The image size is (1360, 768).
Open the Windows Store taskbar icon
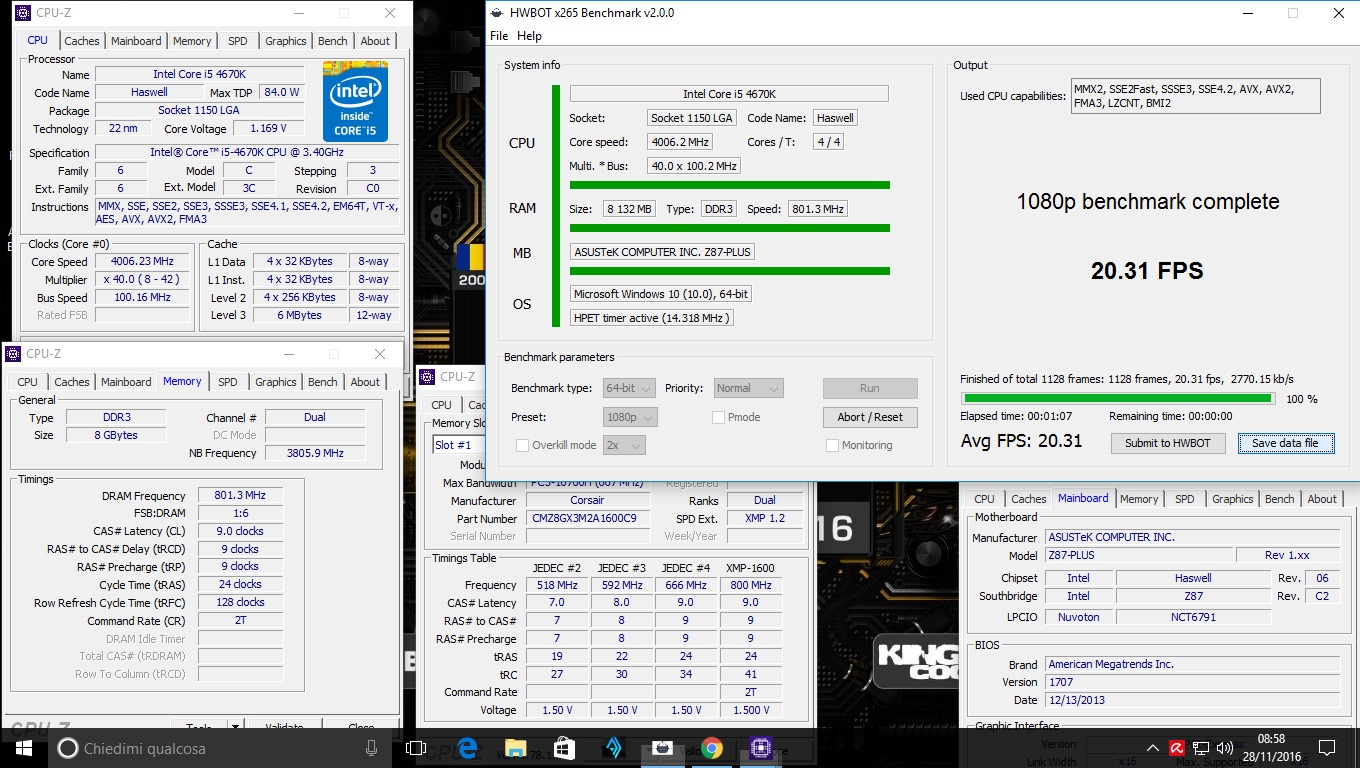(x=564, y=748)
